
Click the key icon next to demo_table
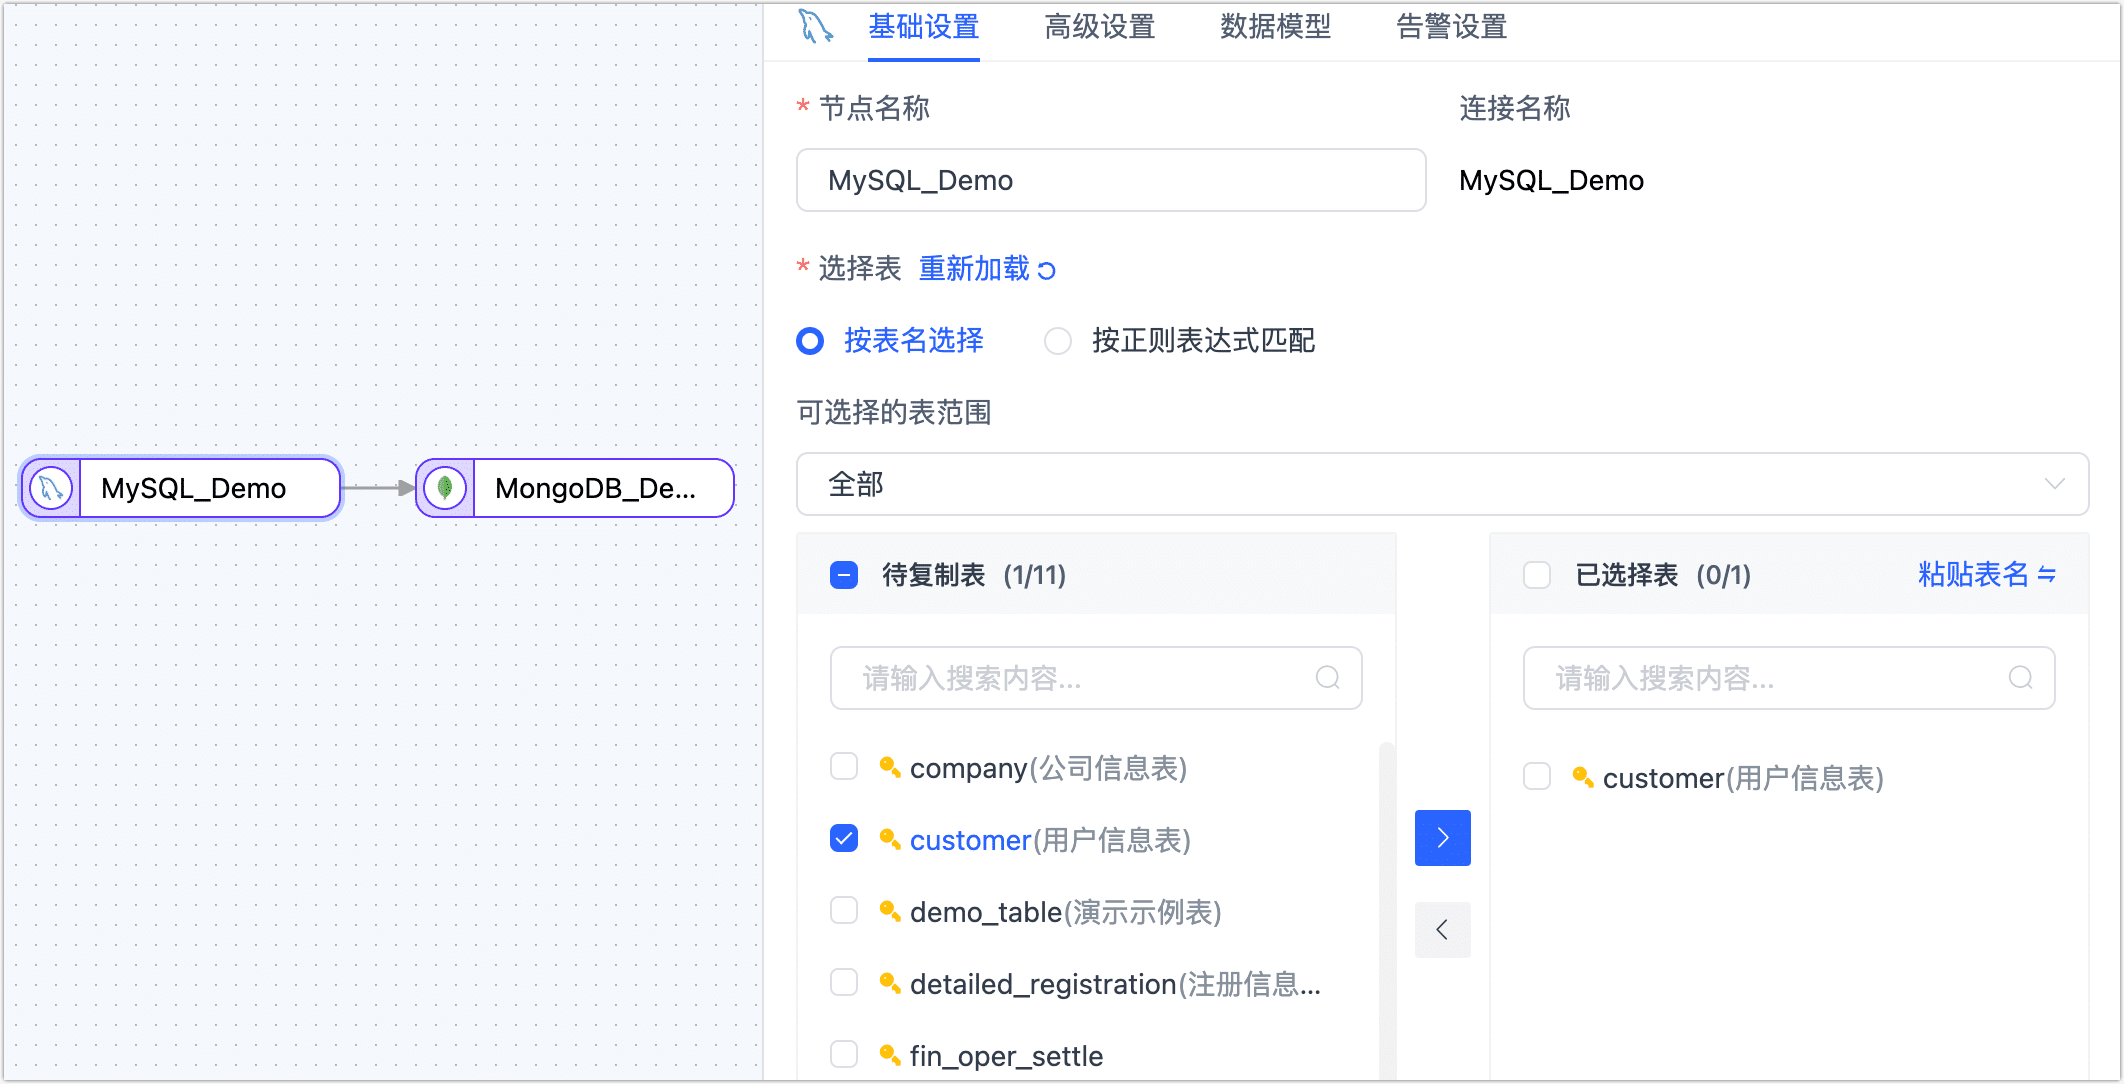pos(889,910)
